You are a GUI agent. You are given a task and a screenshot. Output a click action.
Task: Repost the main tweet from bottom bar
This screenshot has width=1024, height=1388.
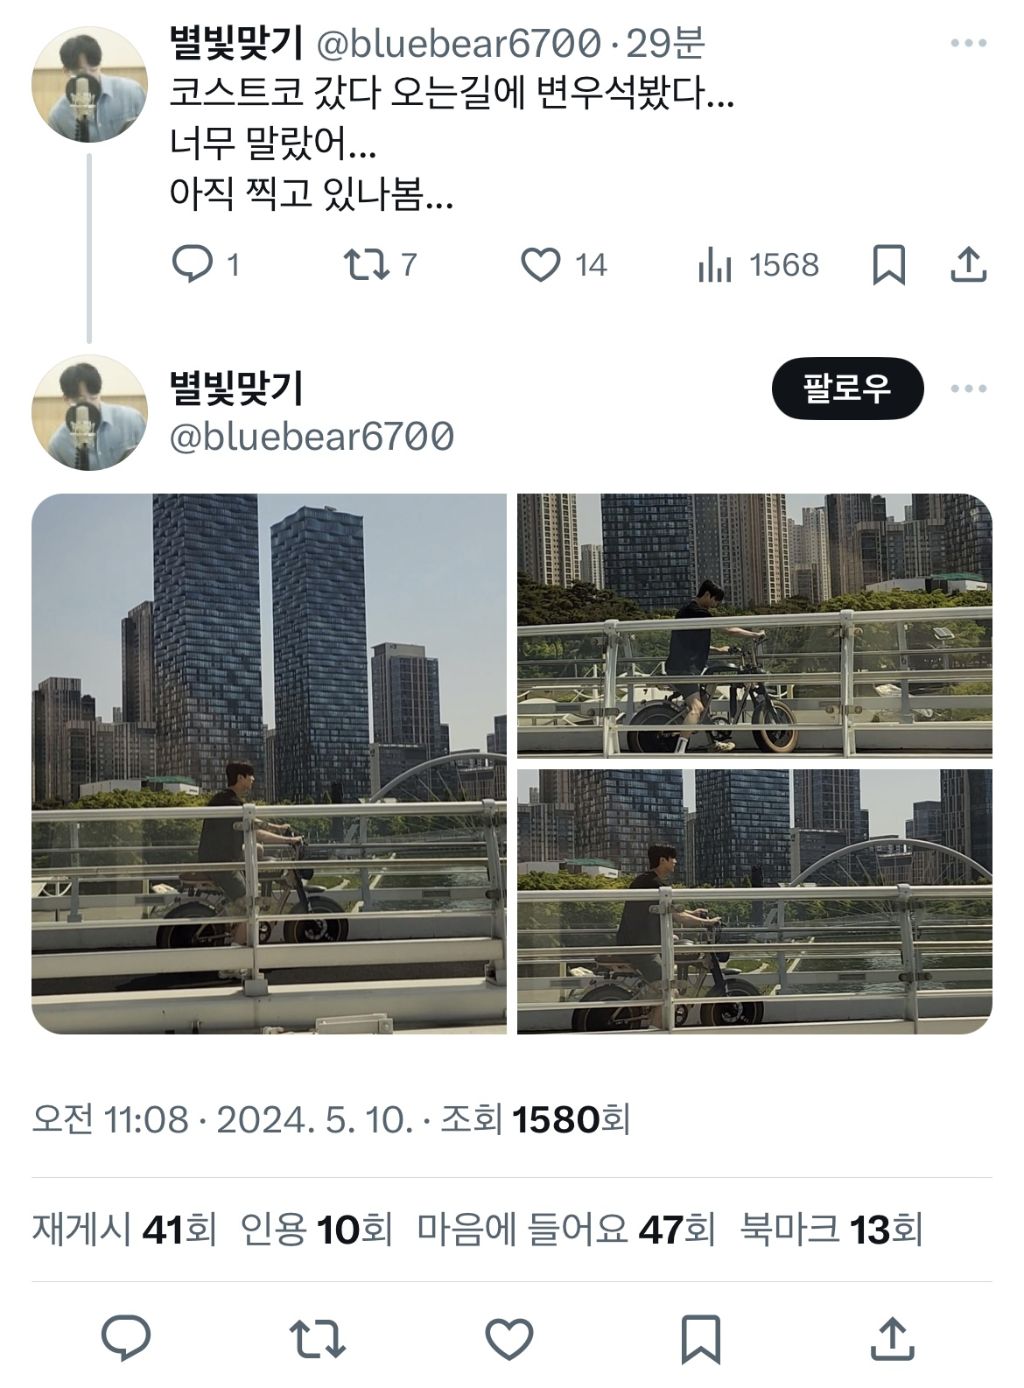317,1338
